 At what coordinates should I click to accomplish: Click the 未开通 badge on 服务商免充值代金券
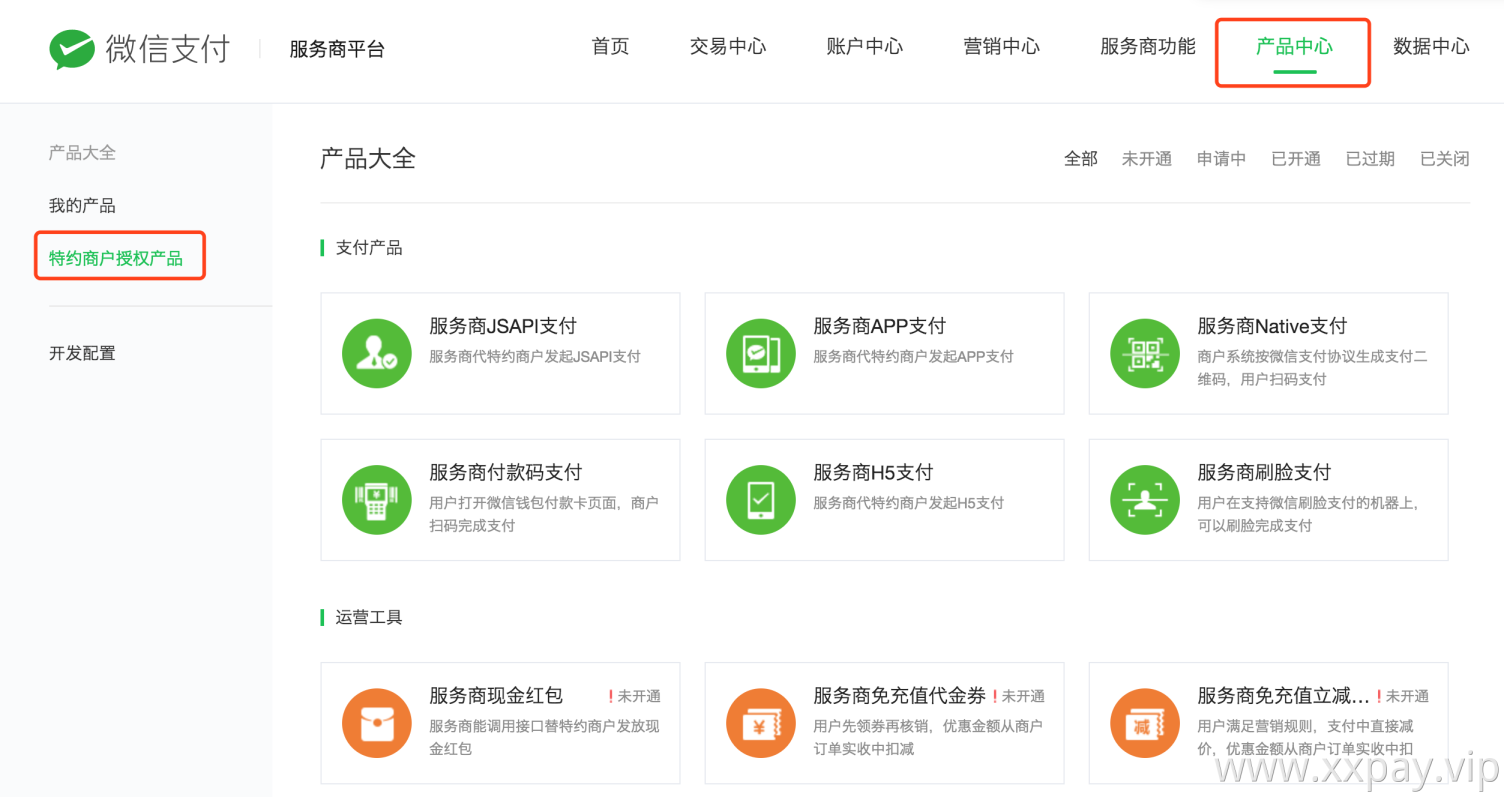(x=1018, y=697)
